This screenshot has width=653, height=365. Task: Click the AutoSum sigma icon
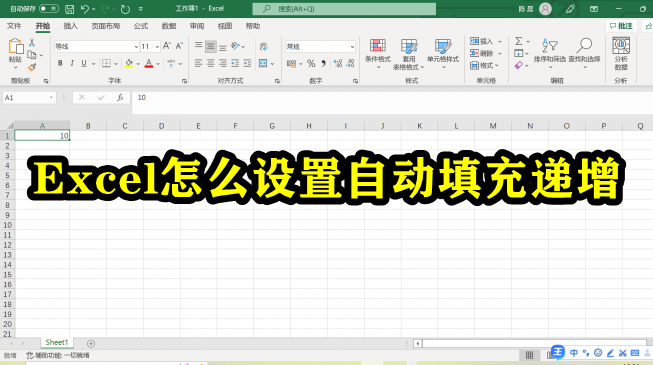pyautogui.click(x=518, y=41)
